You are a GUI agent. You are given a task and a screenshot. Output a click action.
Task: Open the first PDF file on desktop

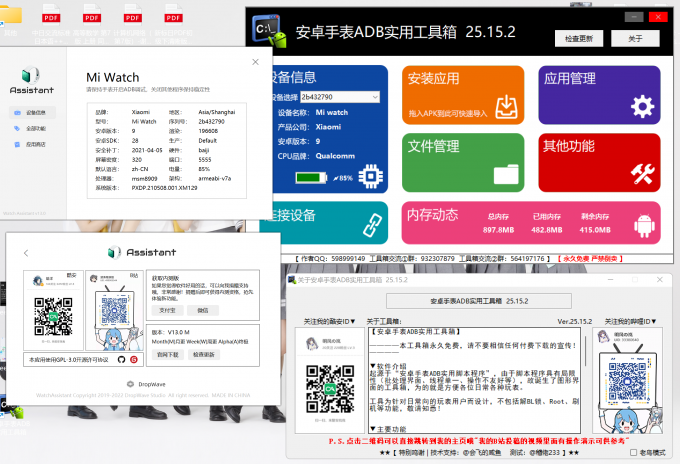(x=51, y=16)
